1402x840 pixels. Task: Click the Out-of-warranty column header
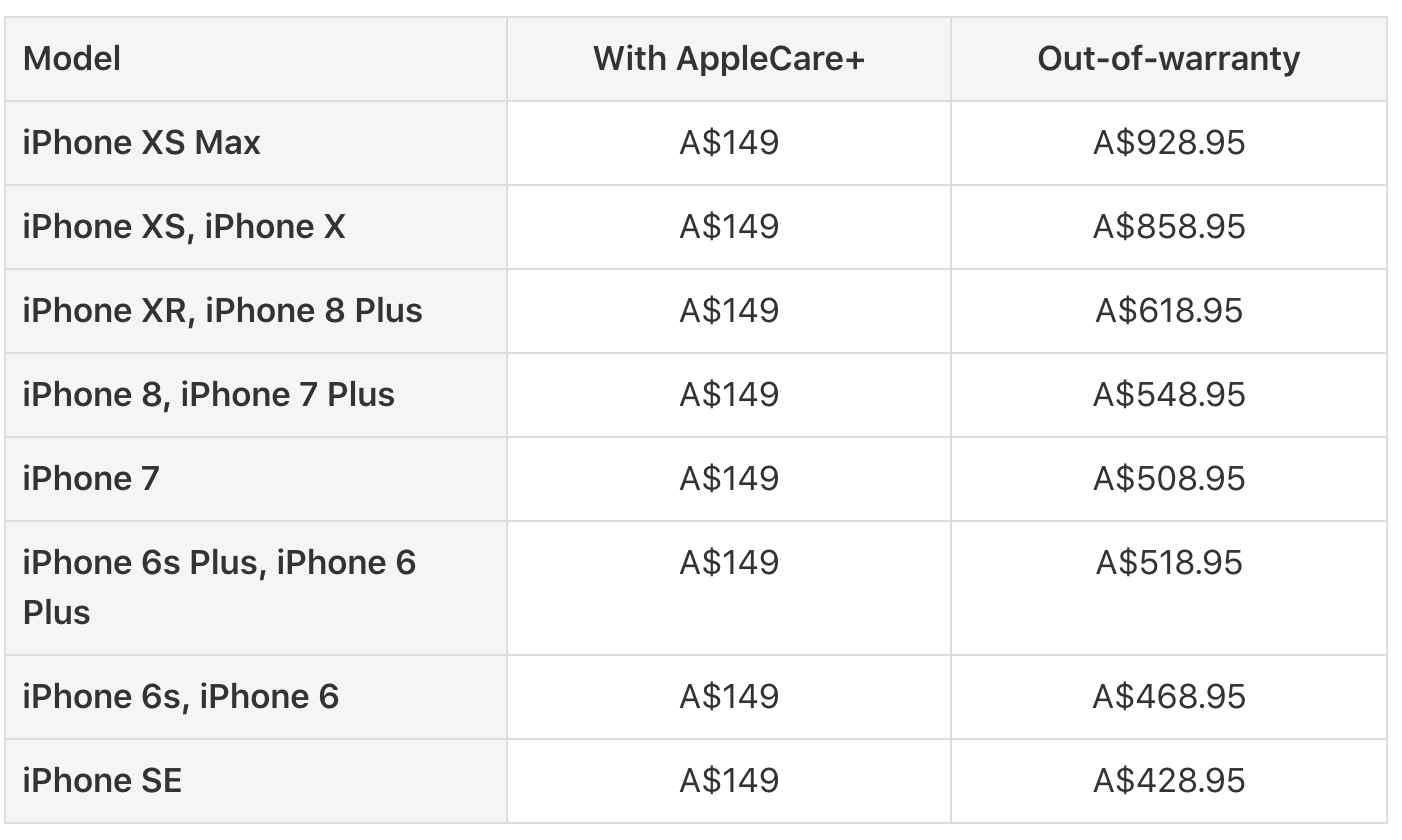(x=1169, y=59)
